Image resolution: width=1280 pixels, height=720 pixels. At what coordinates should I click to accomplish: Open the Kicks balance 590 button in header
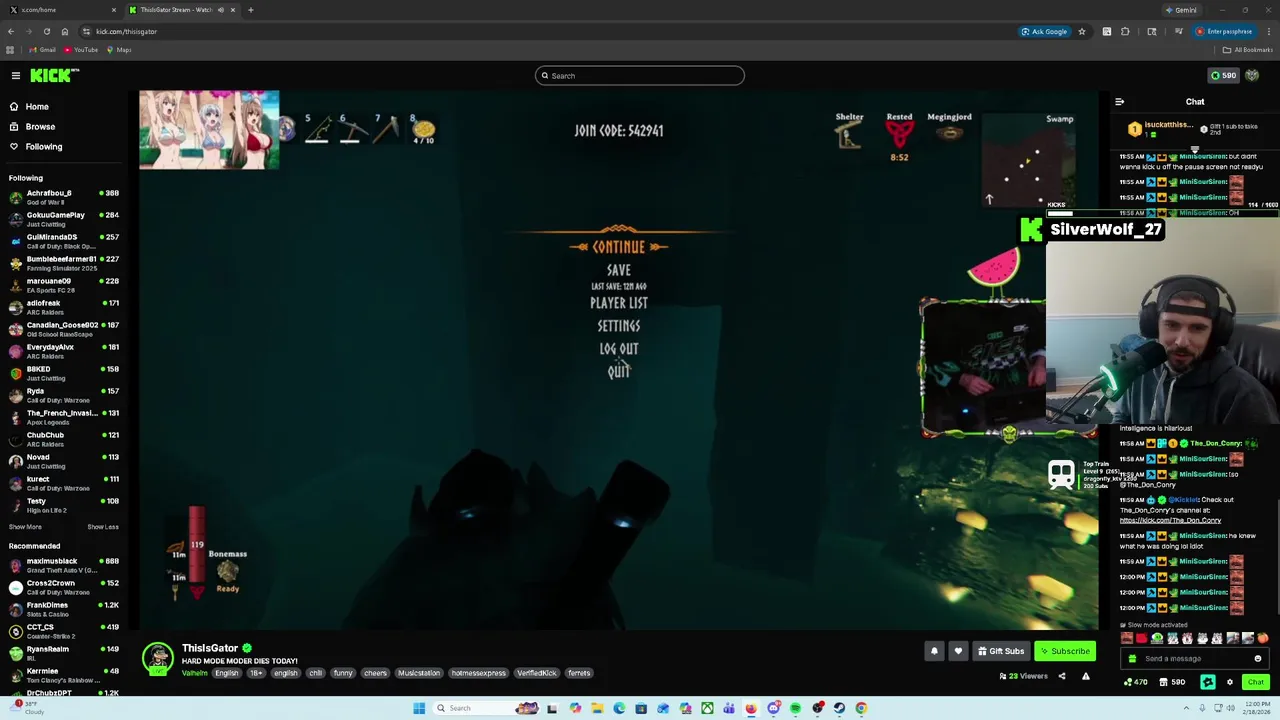point(1223,75)
